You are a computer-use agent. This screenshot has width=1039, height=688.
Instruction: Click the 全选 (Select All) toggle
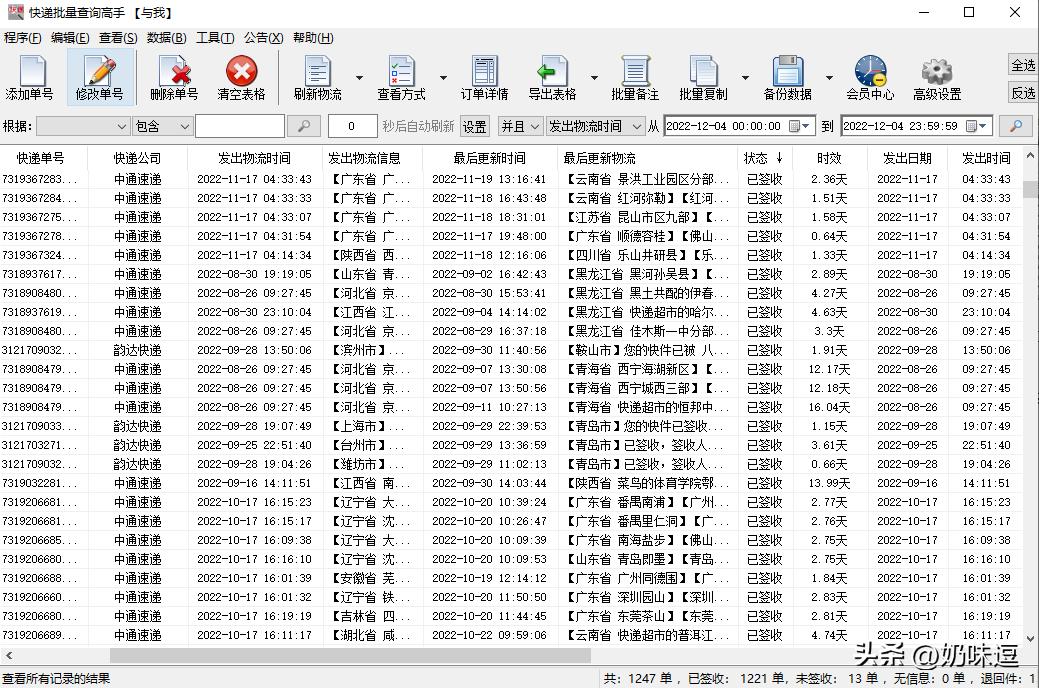[x=1022, y=64]
